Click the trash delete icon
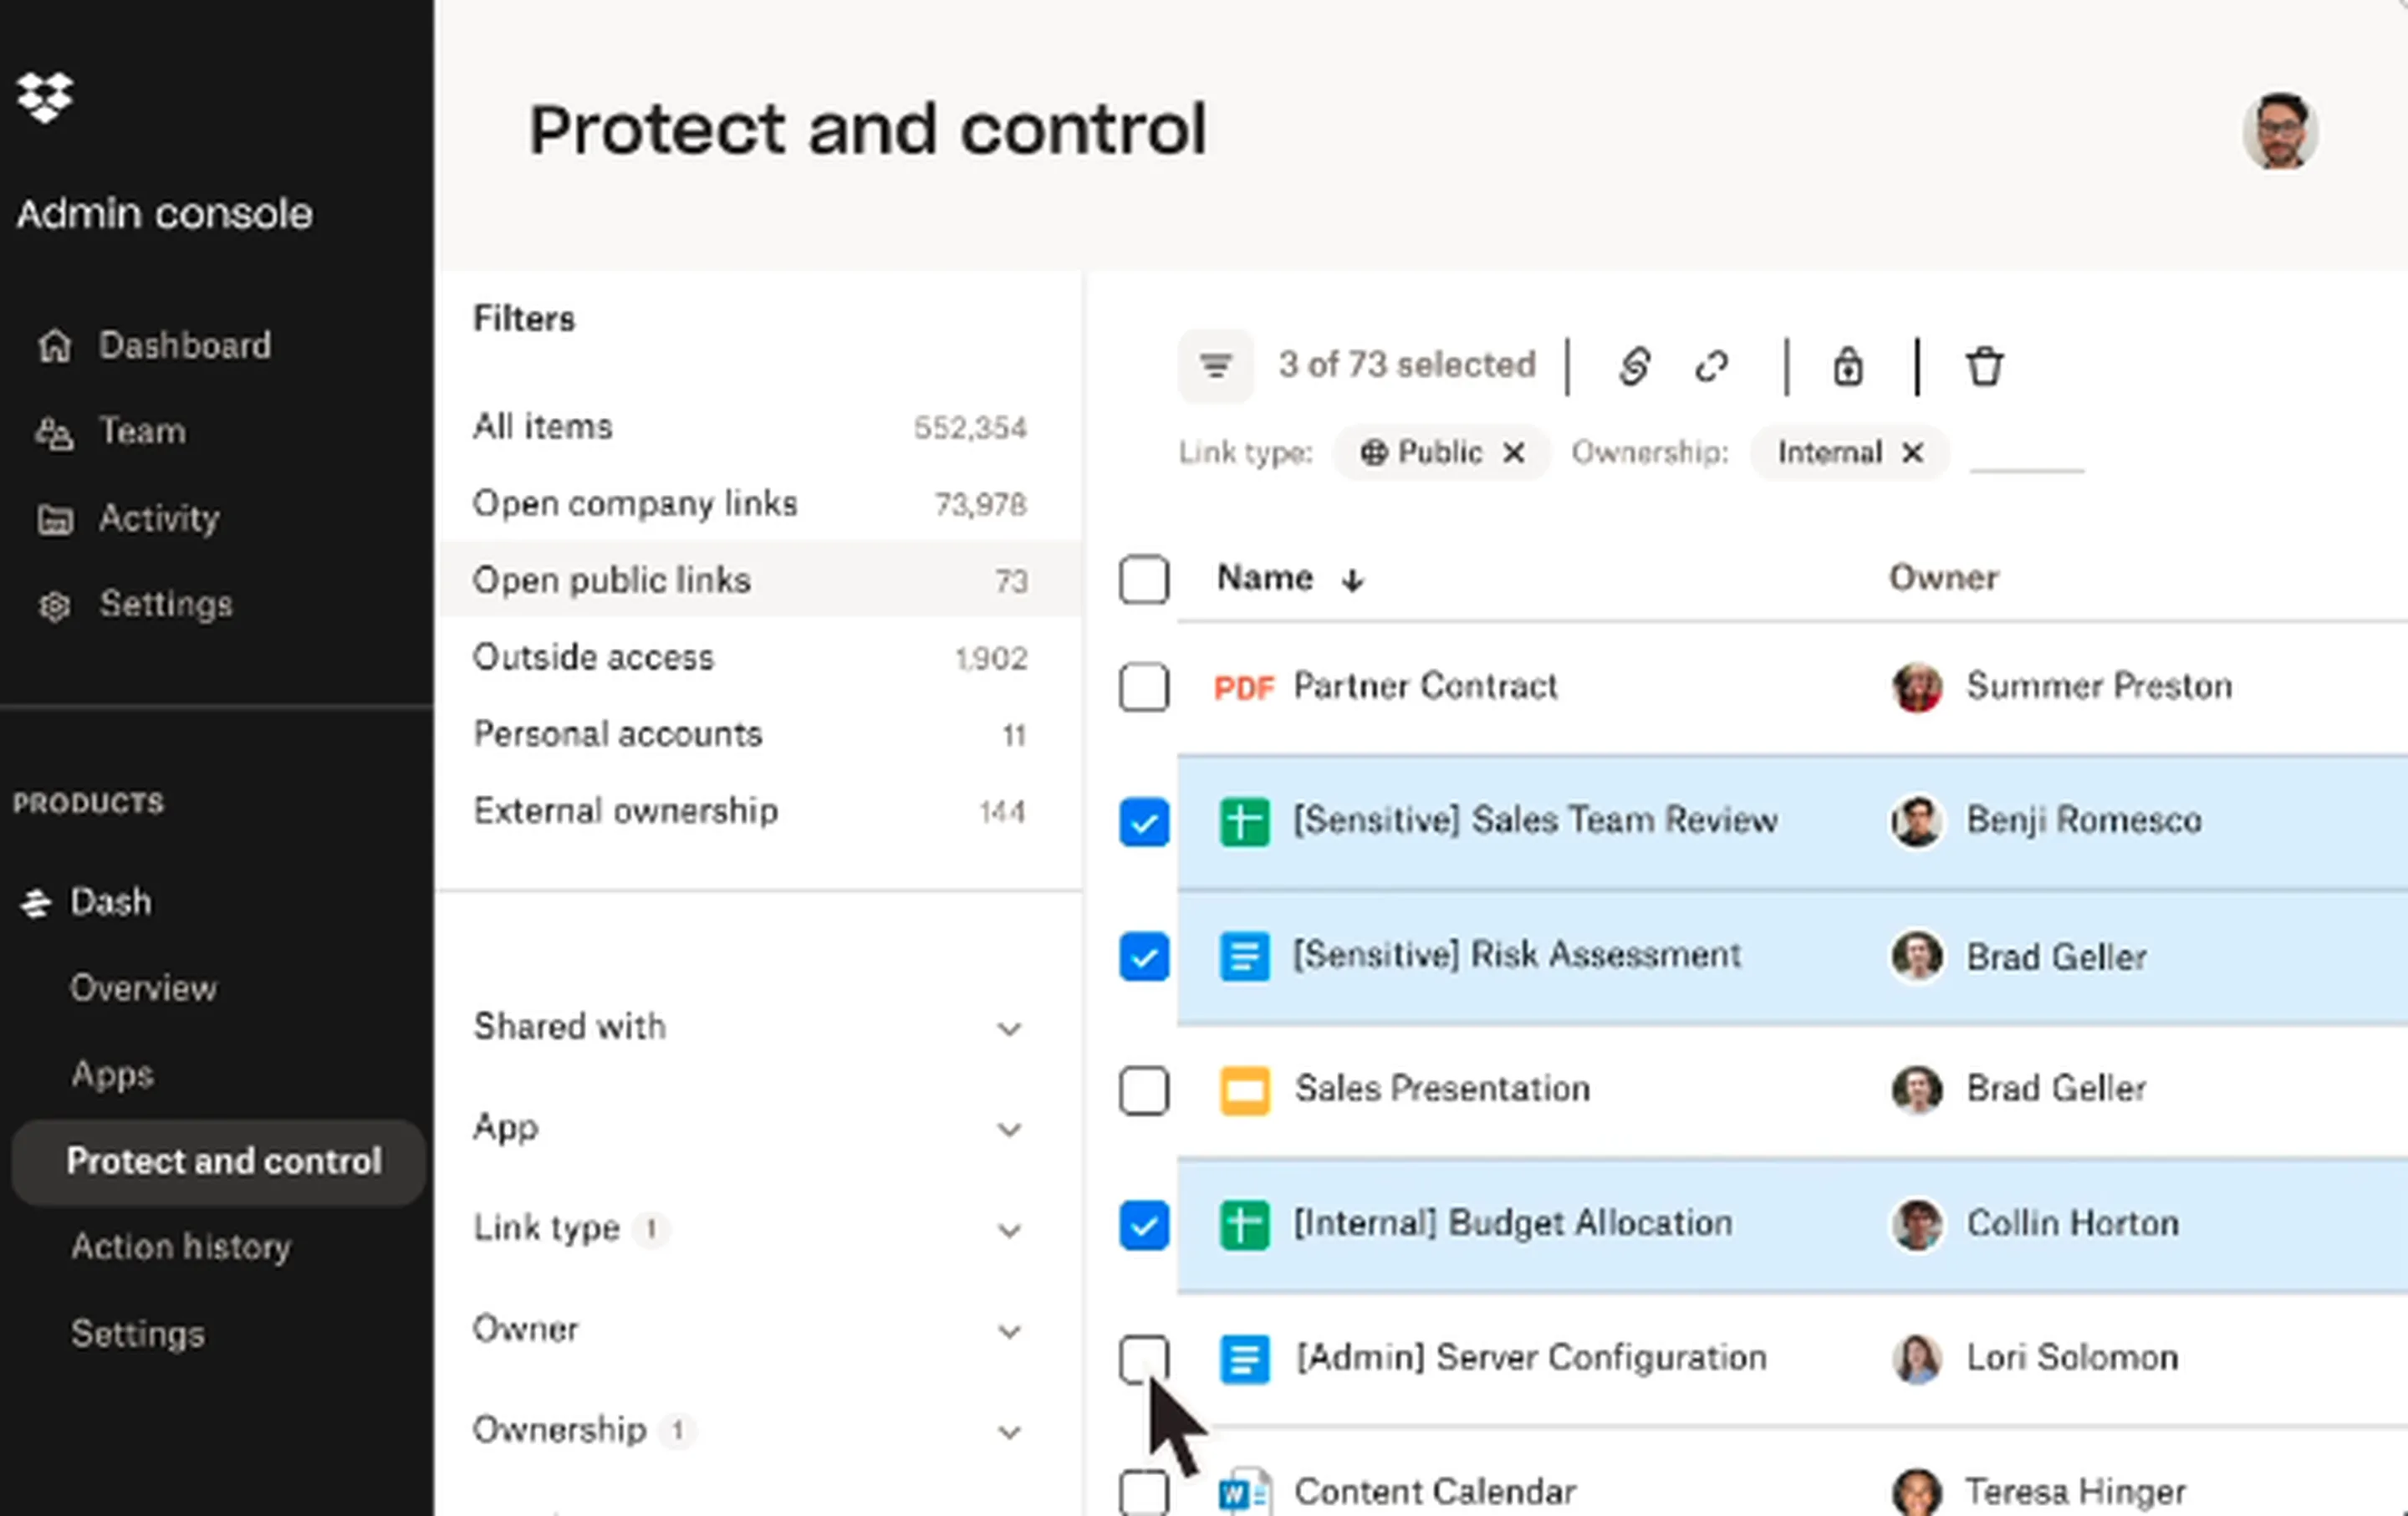Image resolution: width=2408 pixels, height=1516 pixels. [1984, 366]
